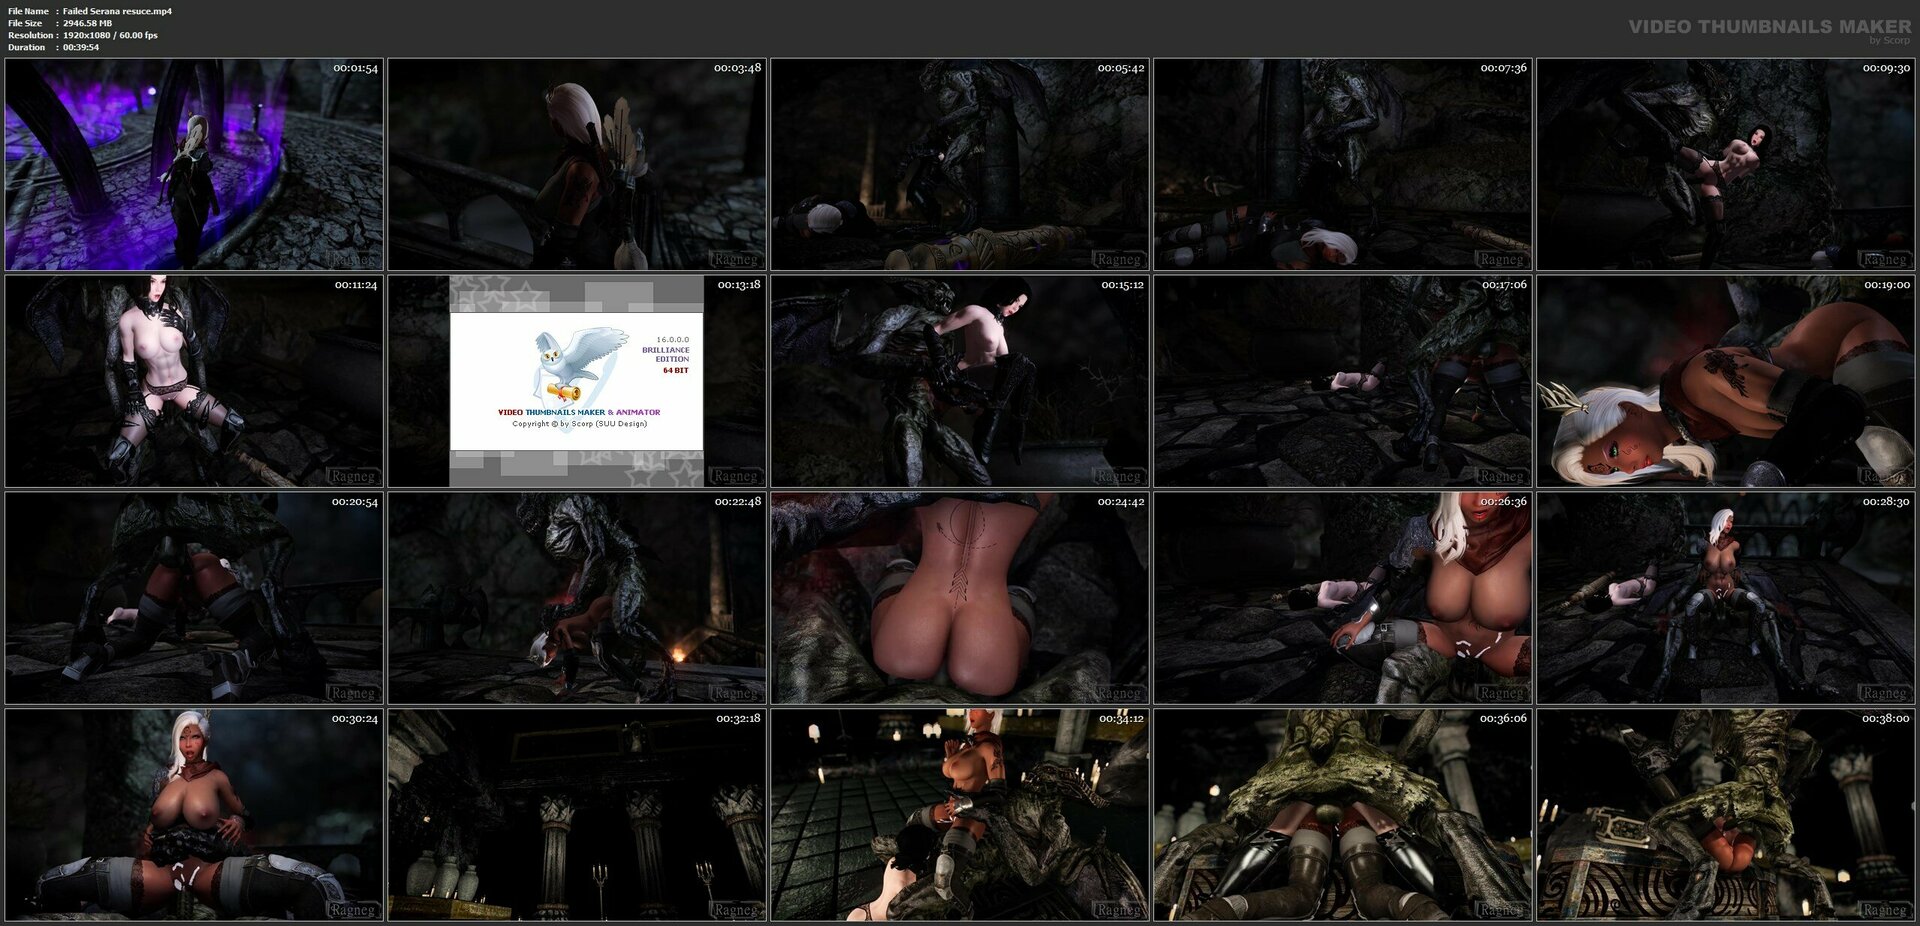Select the frame at 00:03:48
1920x926 pixels.
click(x=577, y=164)
